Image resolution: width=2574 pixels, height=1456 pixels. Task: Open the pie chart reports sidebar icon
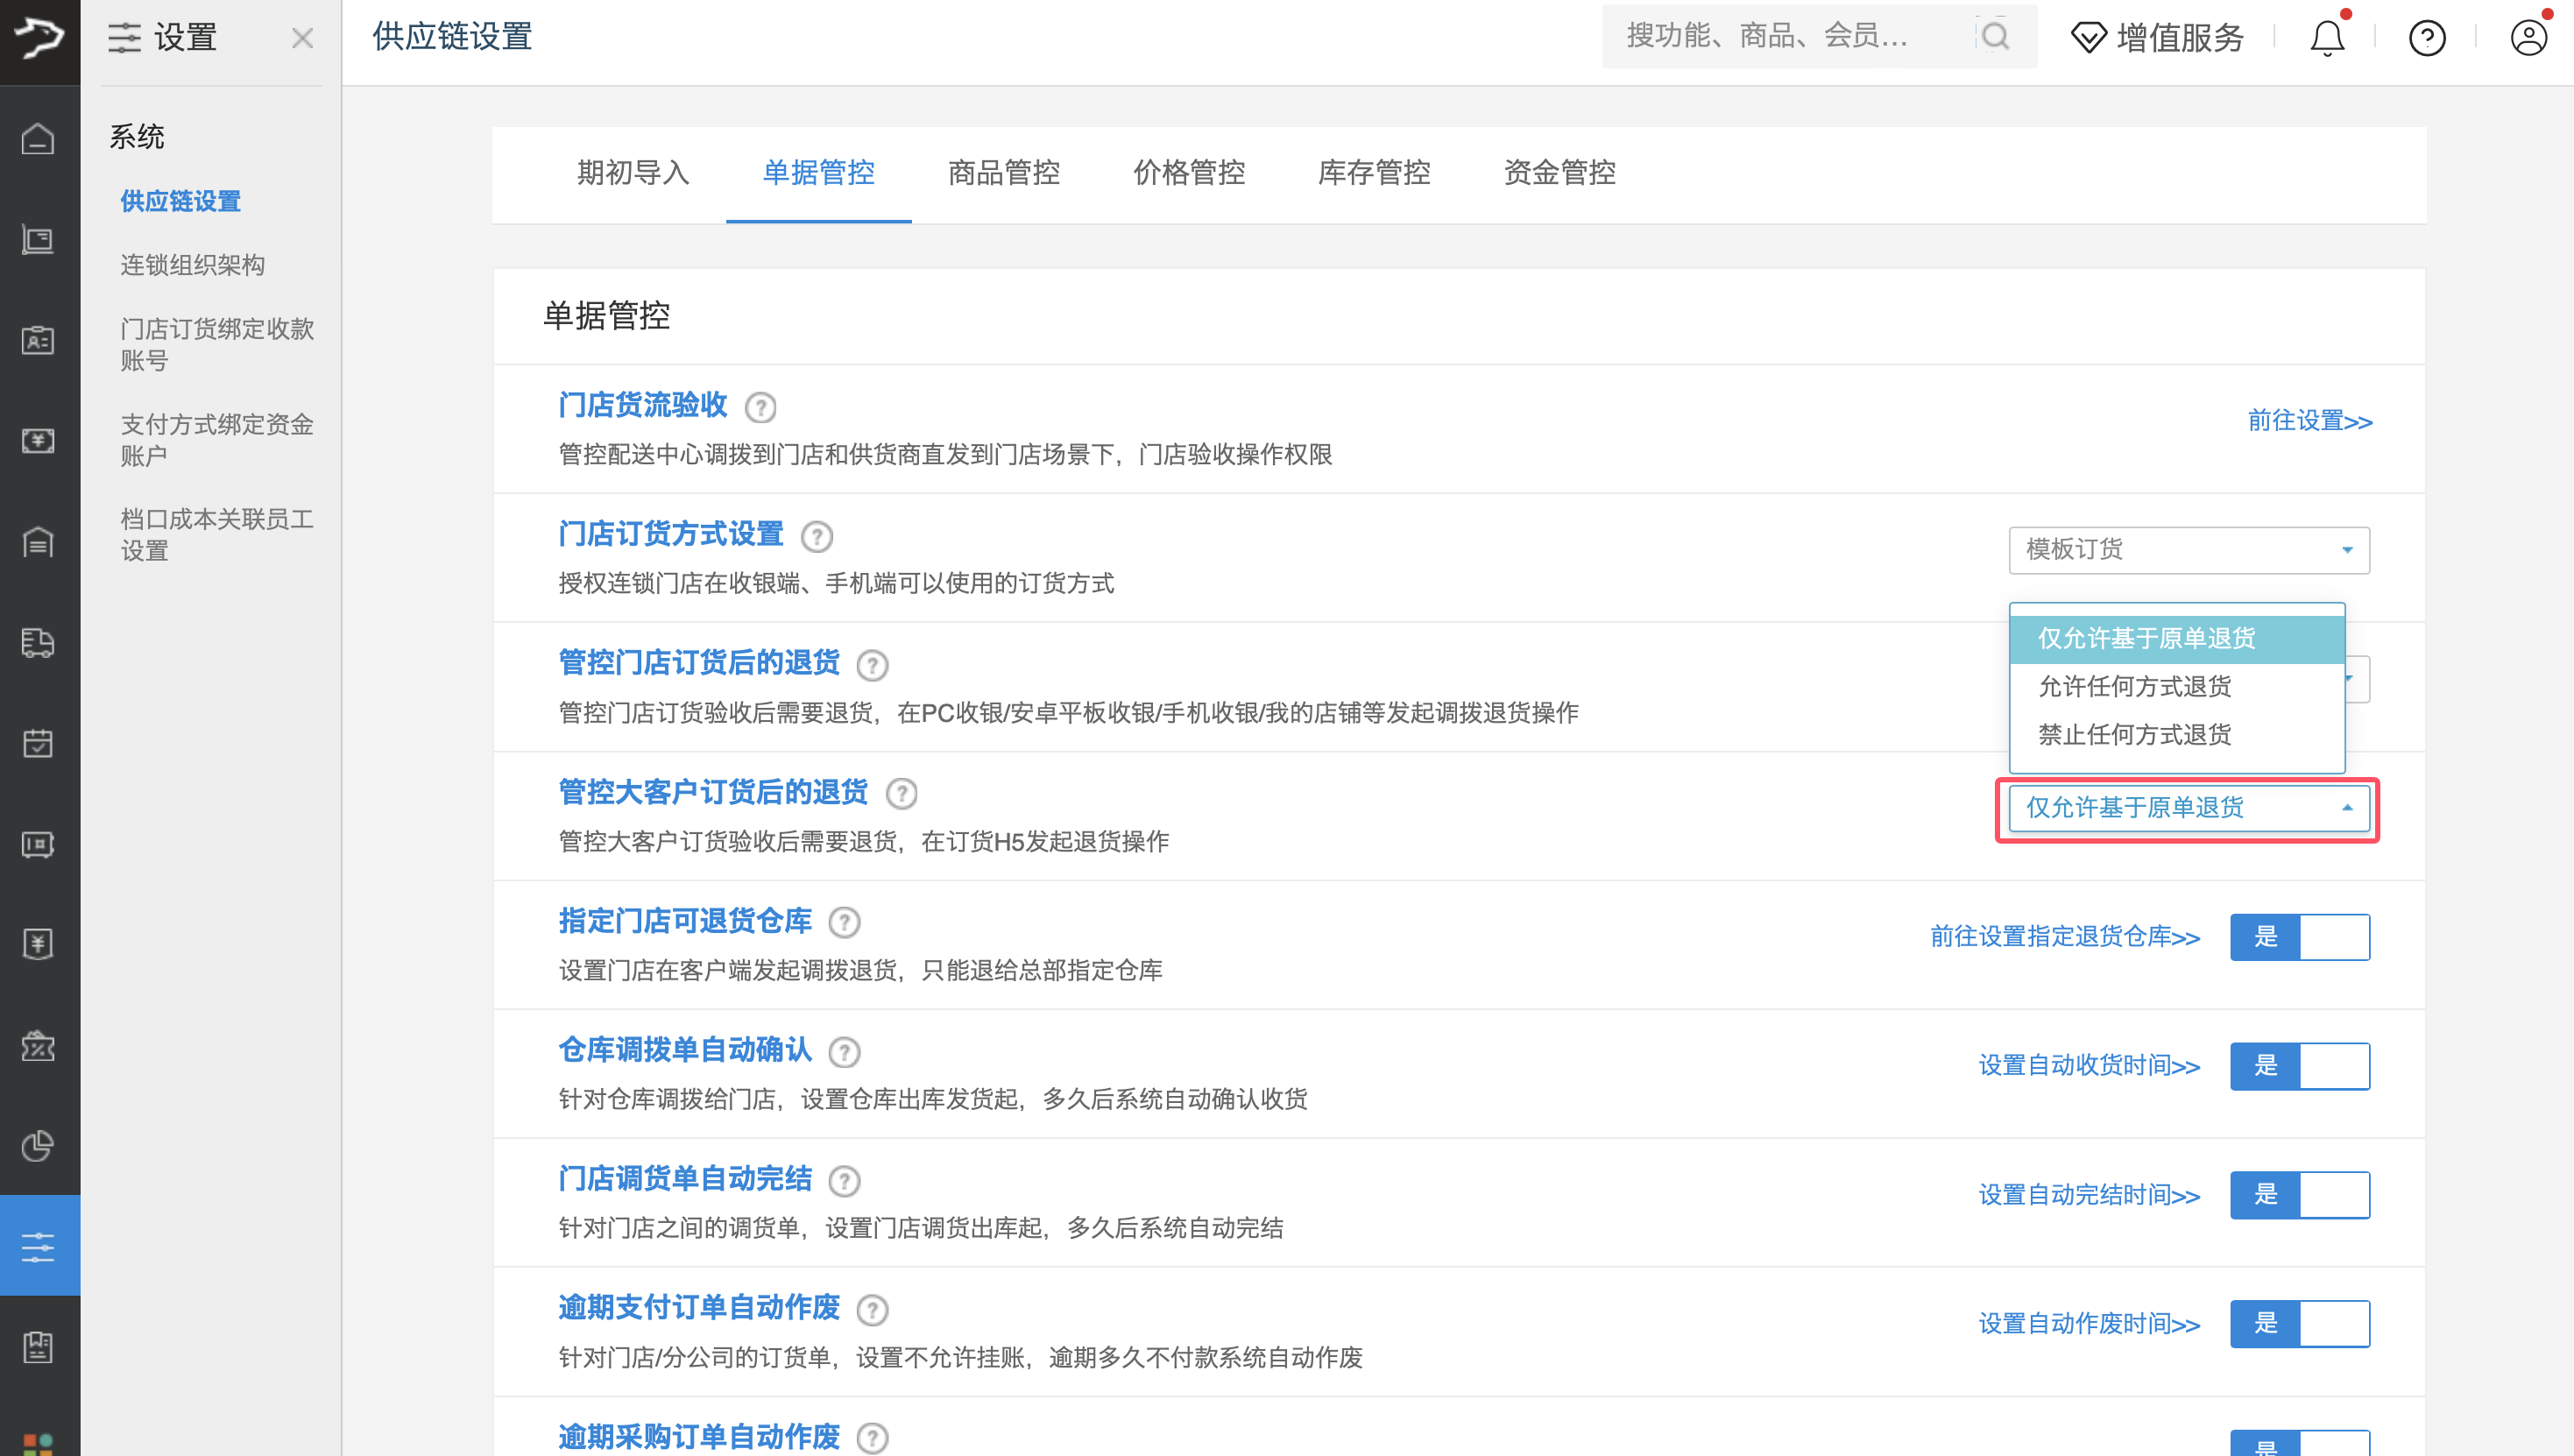38,1146
